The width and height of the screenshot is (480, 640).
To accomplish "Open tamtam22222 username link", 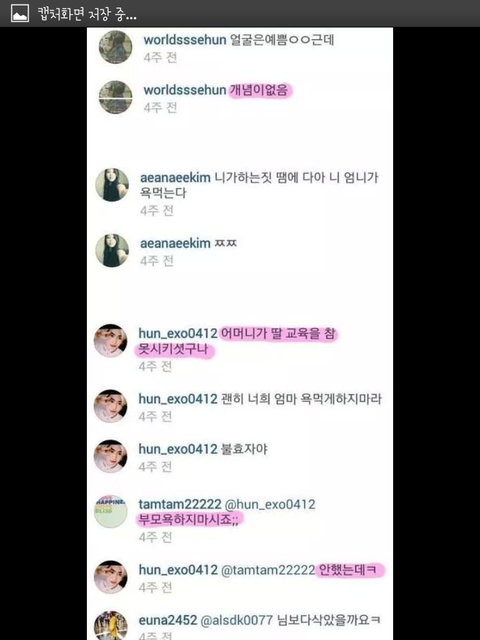I will 180,504.
